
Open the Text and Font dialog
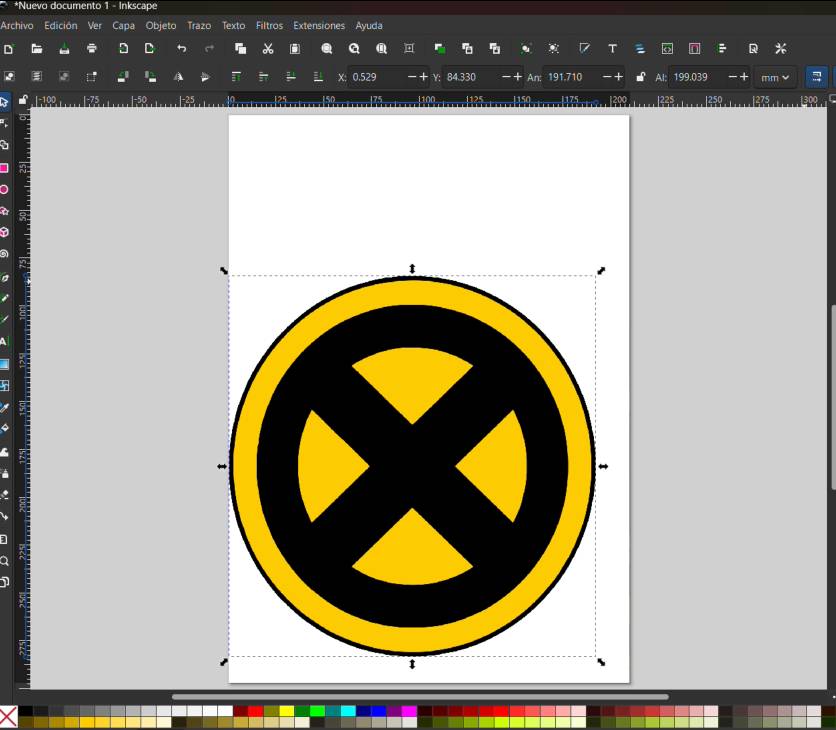(613, 49)
